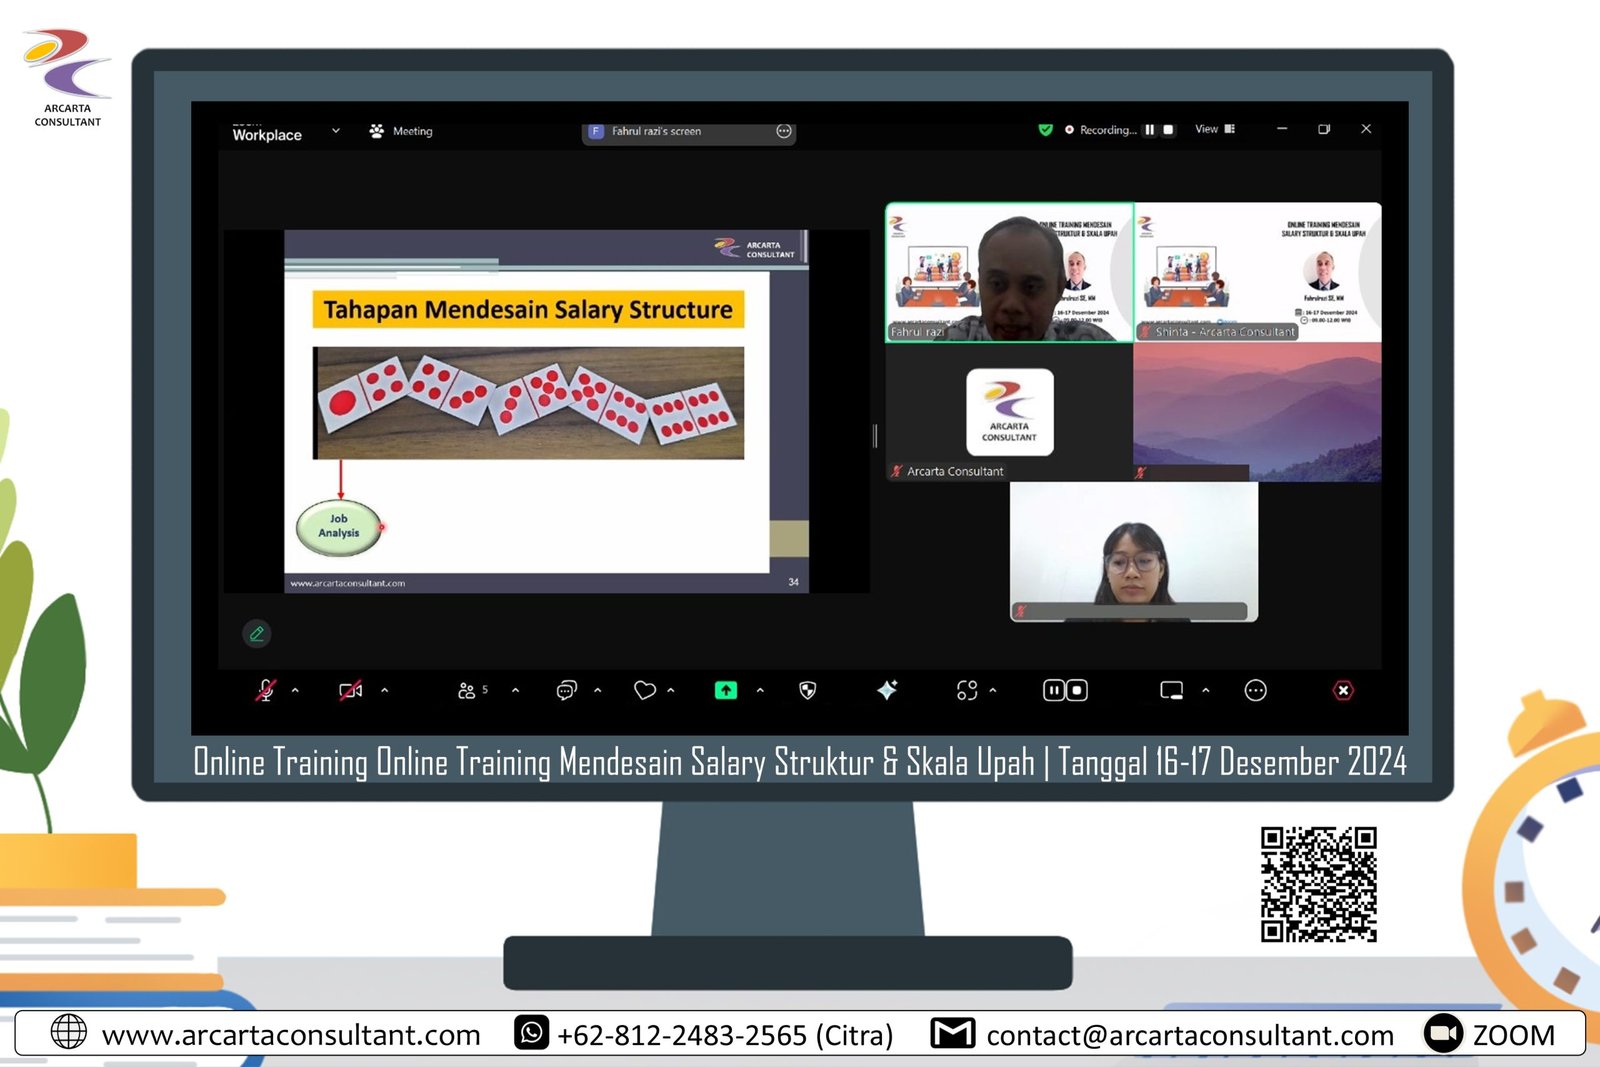The width and height of the screenshot is (1600, 1067).
Task: Select the Fahrul razi video thumbnail
Action: coord(1009,273)
